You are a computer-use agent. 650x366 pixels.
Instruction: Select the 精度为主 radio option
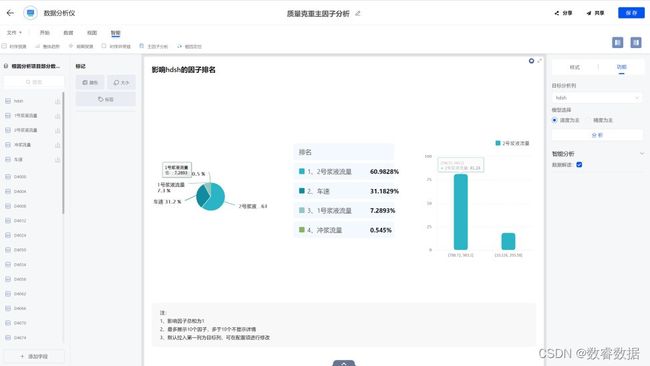point(603,120)
